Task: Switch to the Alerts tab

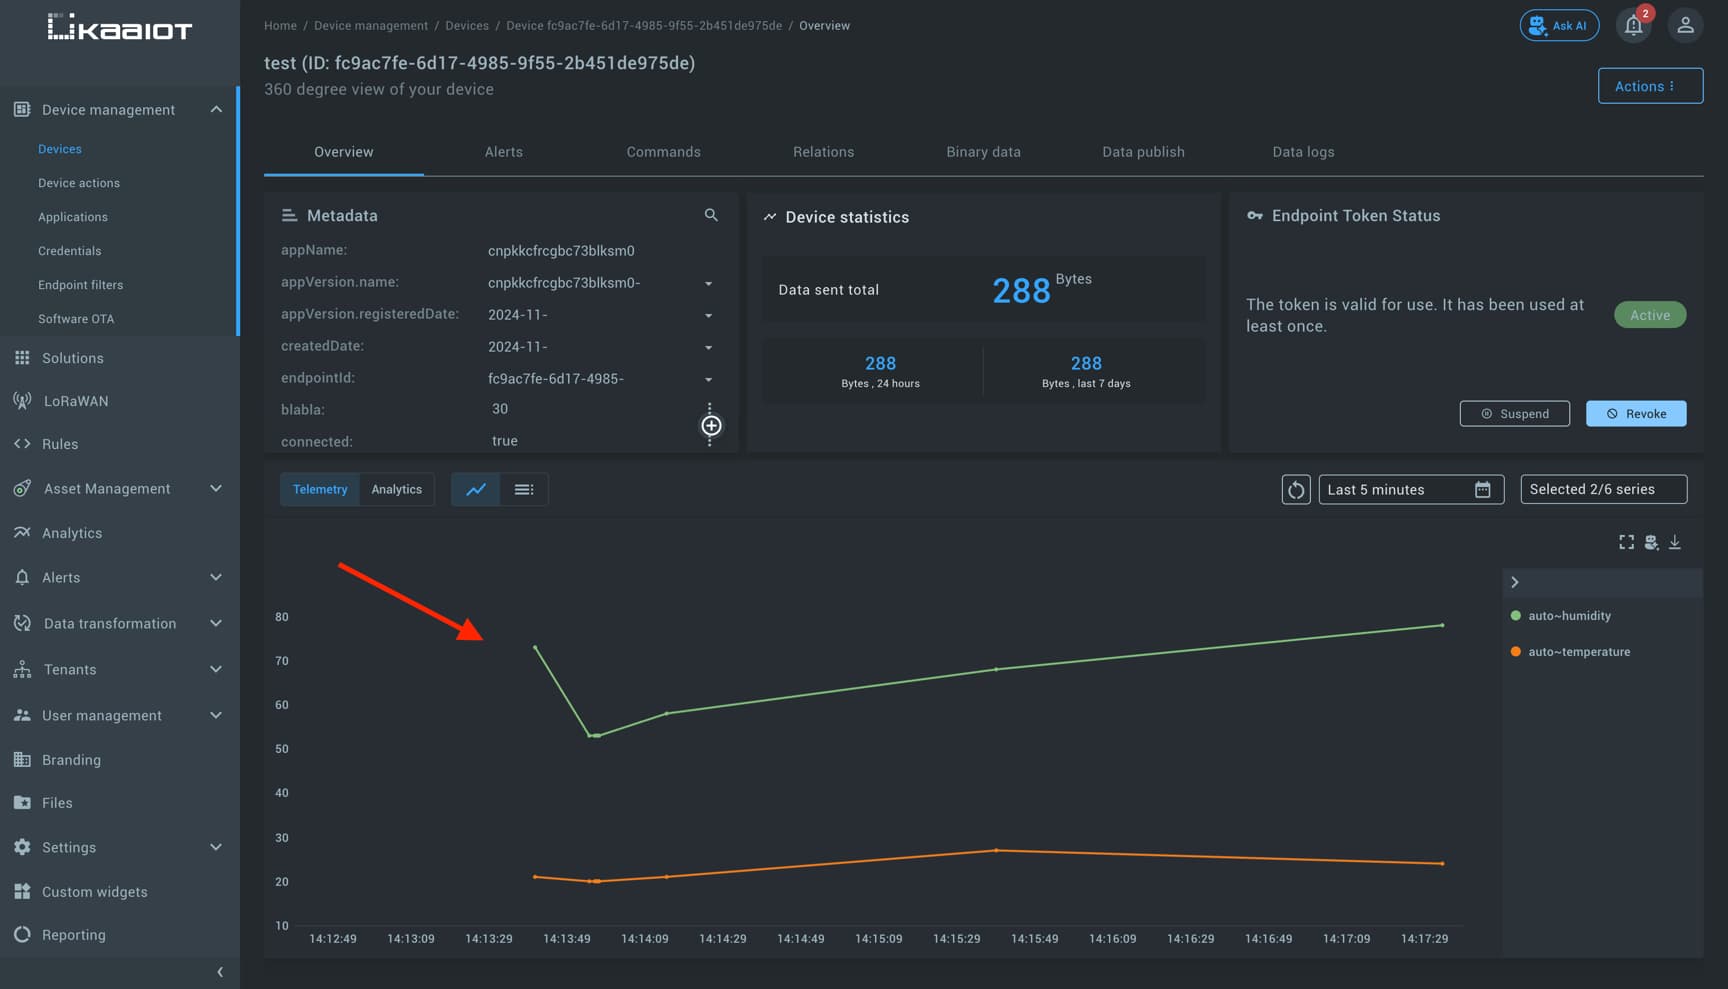Action: click(x=504, y=152)
